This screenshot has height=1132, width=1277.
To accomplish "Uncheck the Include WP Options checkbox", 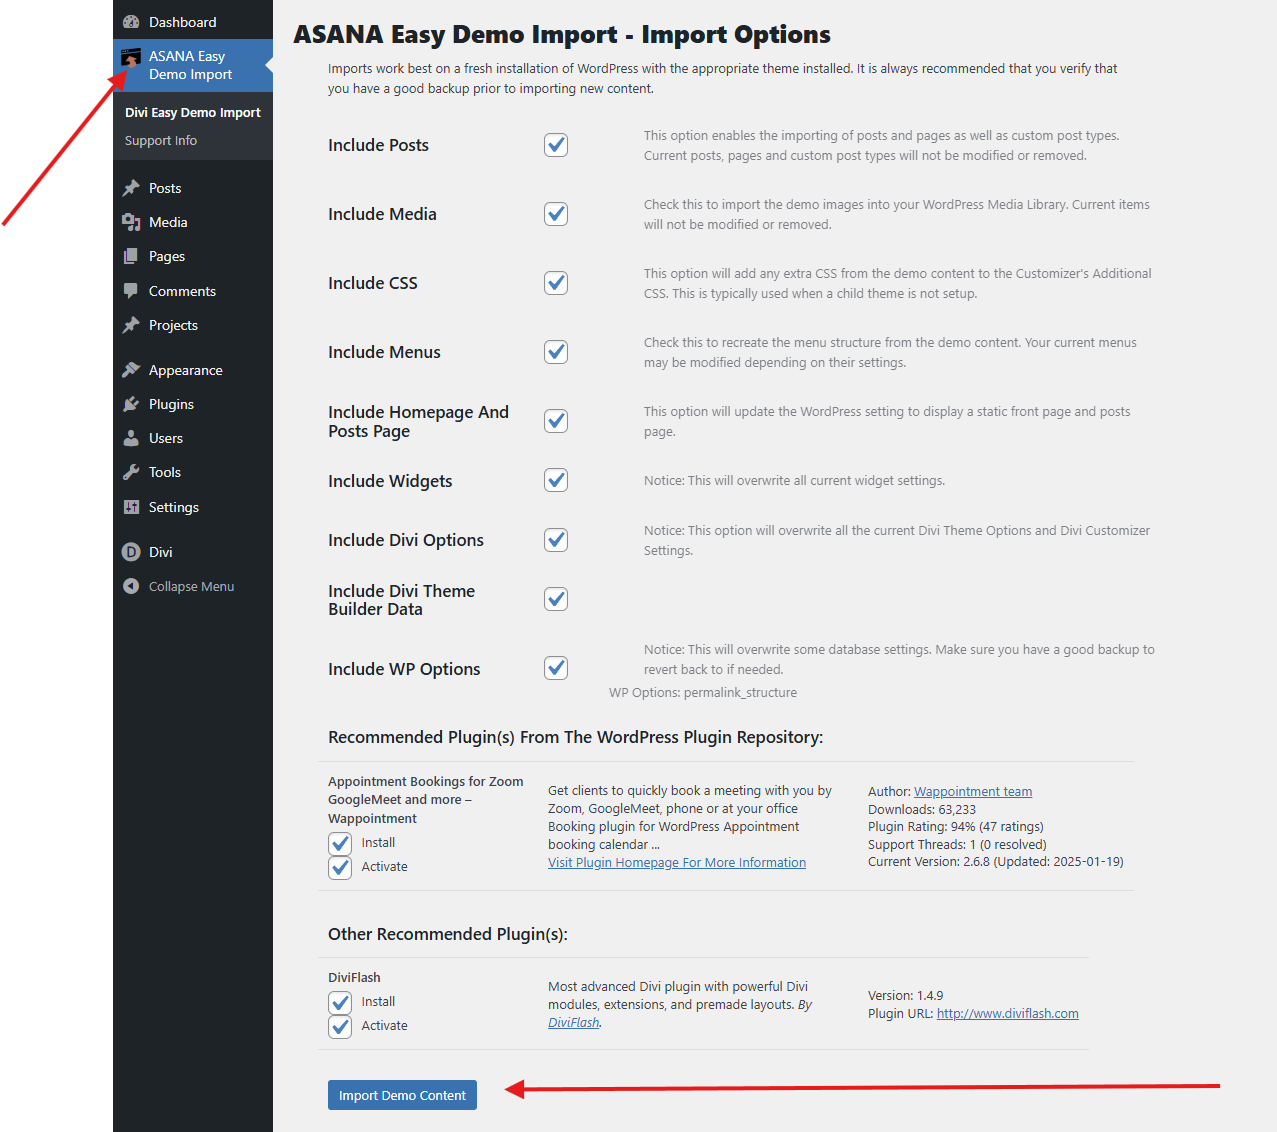I will coord(556,668).
